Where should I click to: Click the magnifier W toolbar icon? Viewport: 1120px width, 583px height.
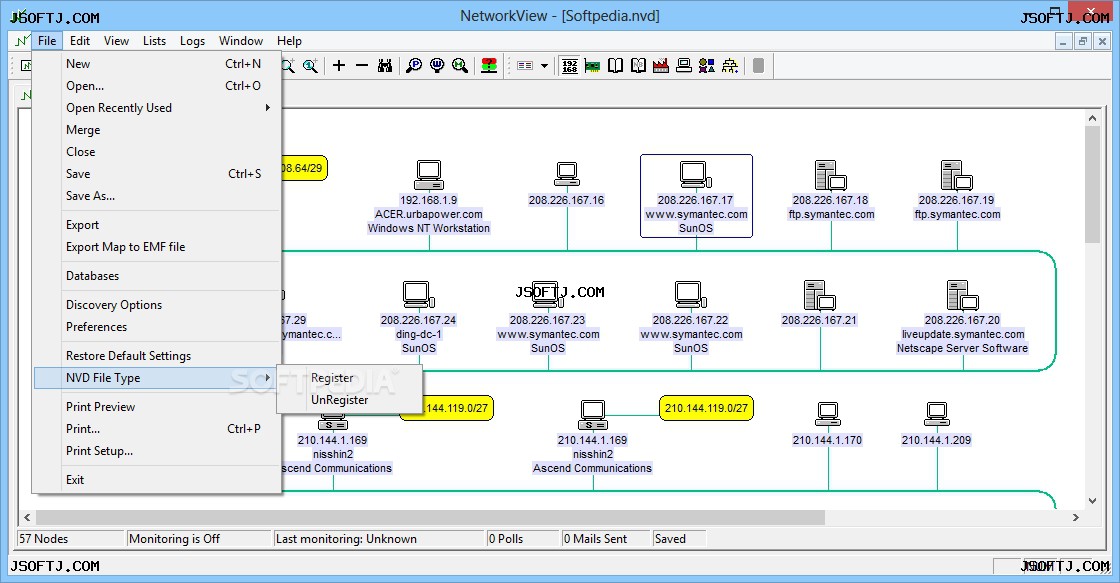(x=437, y=66)
